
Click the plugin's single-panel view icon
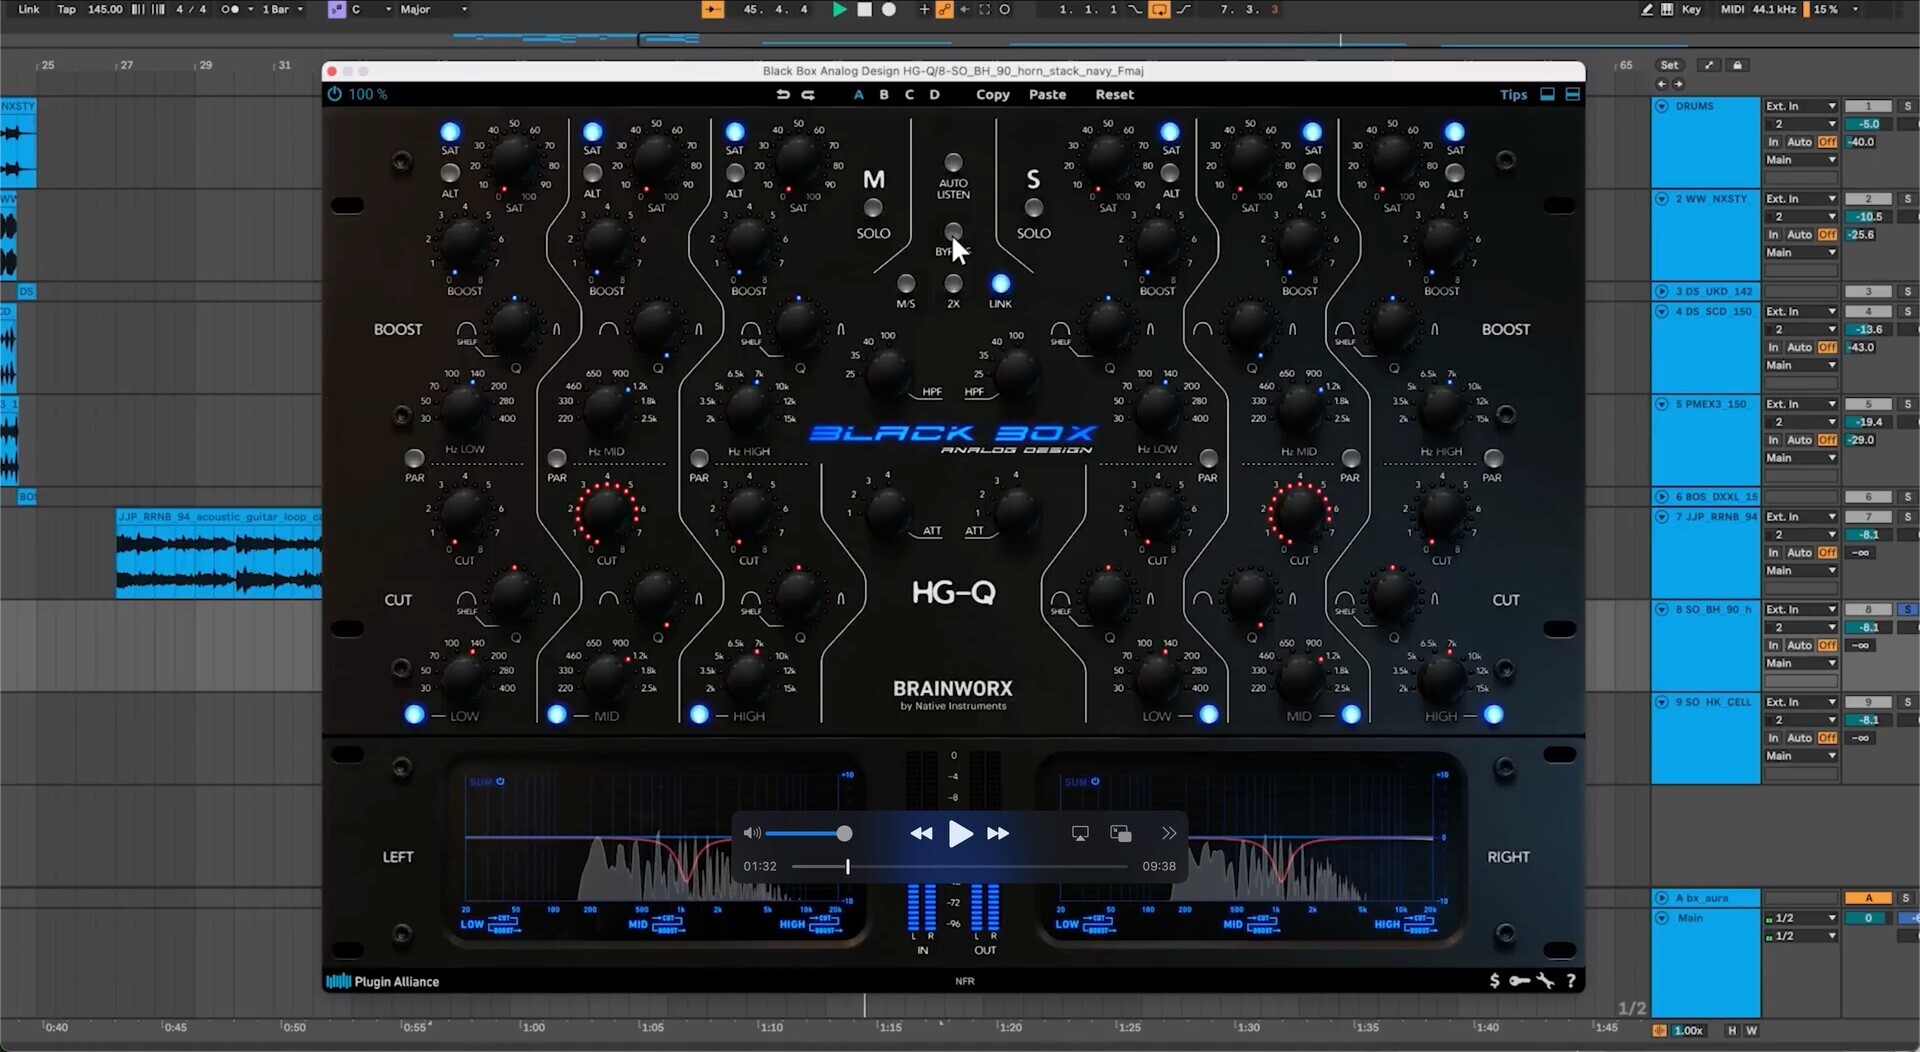click(1547, 94)
